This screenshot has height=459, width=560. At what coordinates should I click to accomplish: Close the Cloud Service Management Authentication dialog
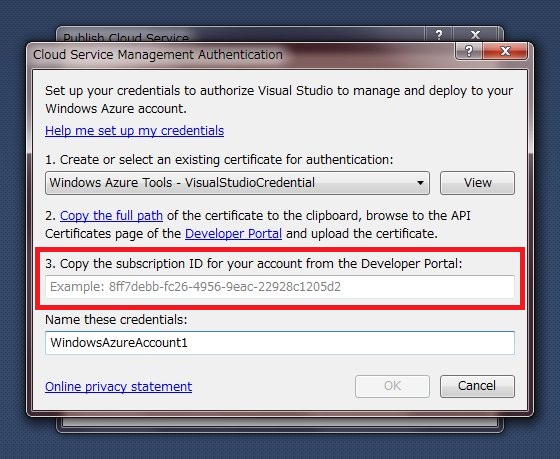tap(505, 51)
